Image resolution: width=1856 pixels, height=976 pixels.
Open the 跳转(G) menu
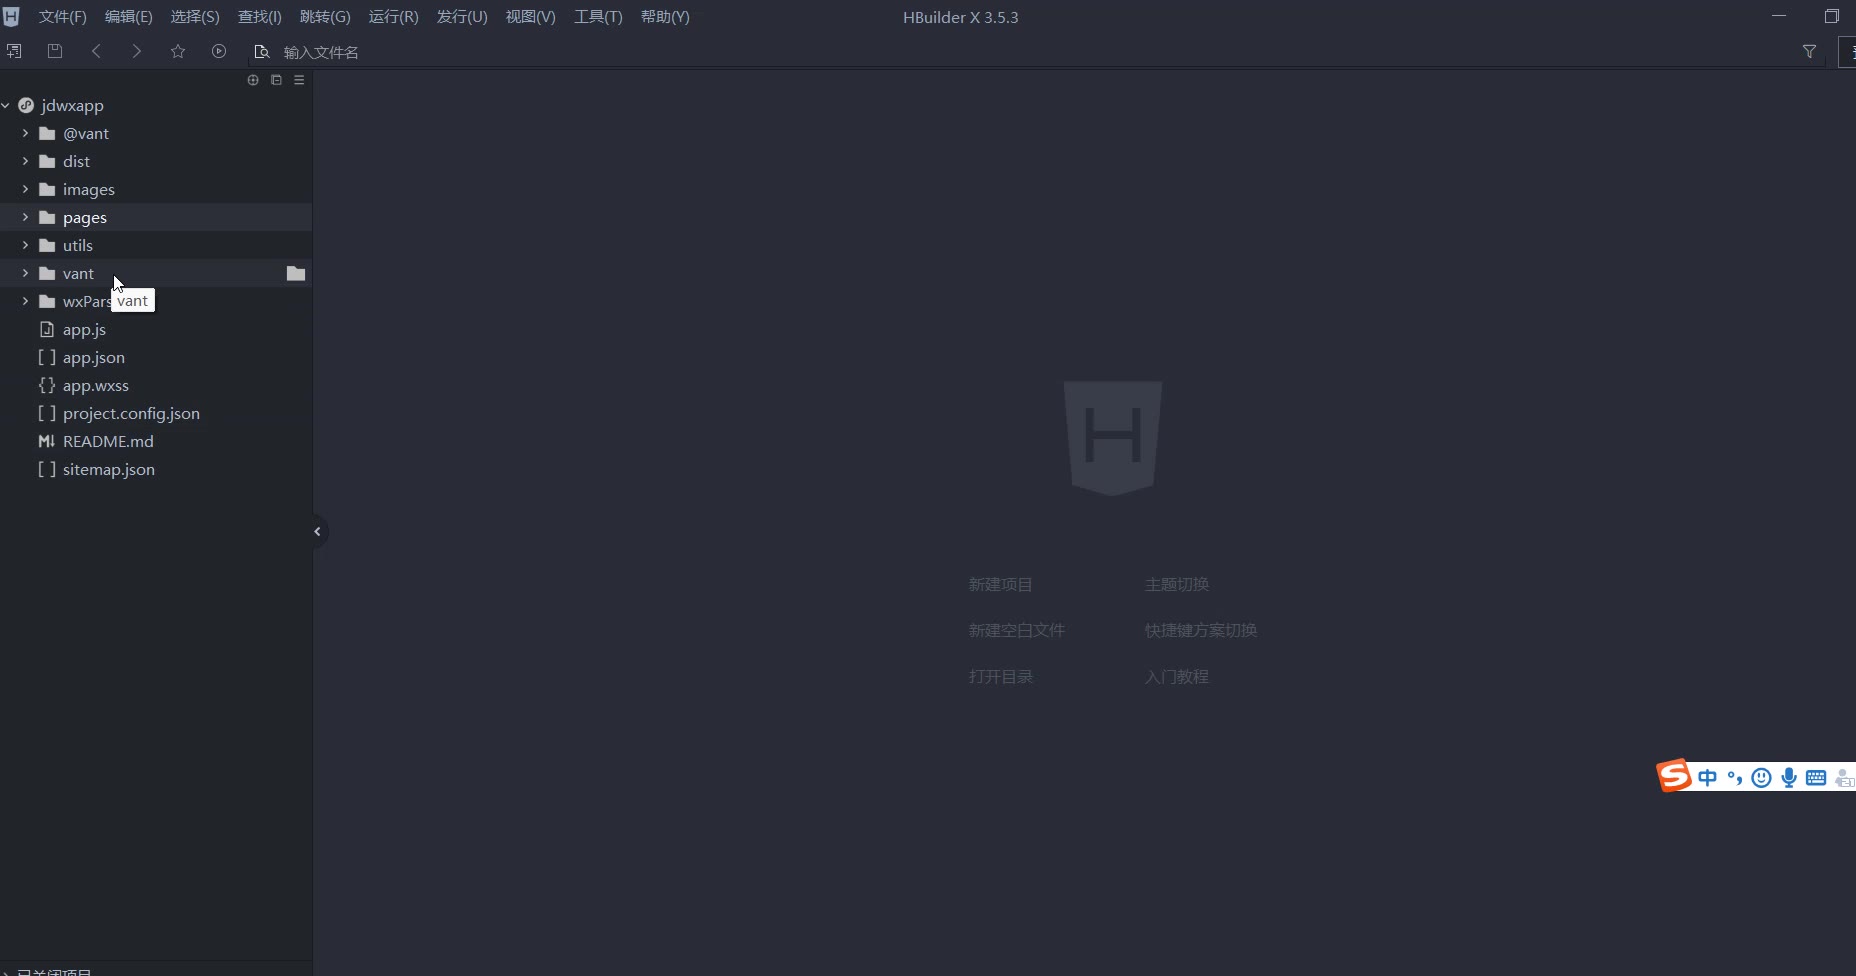coord(325,17)
